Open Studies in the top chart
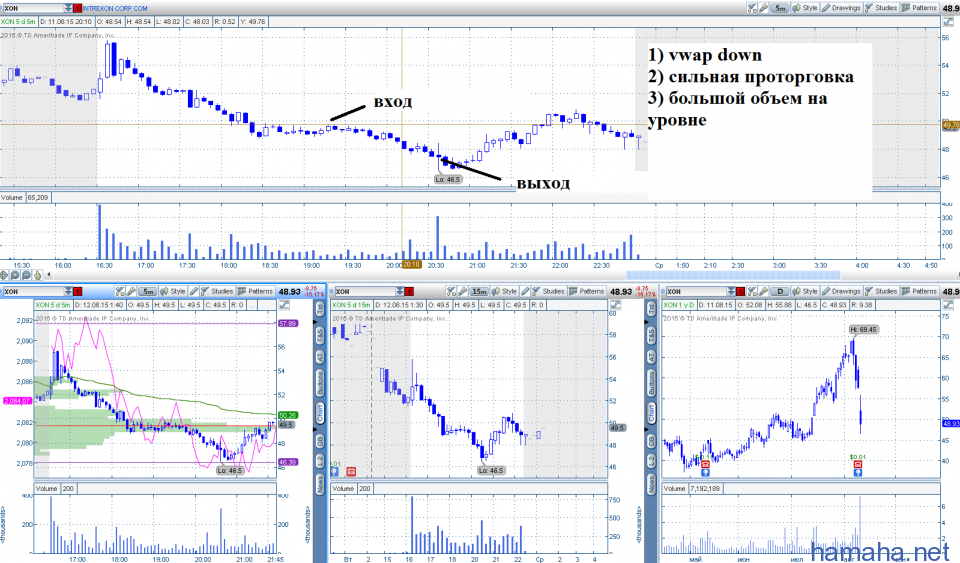This screenshot has width=960, height=563. 881,8
